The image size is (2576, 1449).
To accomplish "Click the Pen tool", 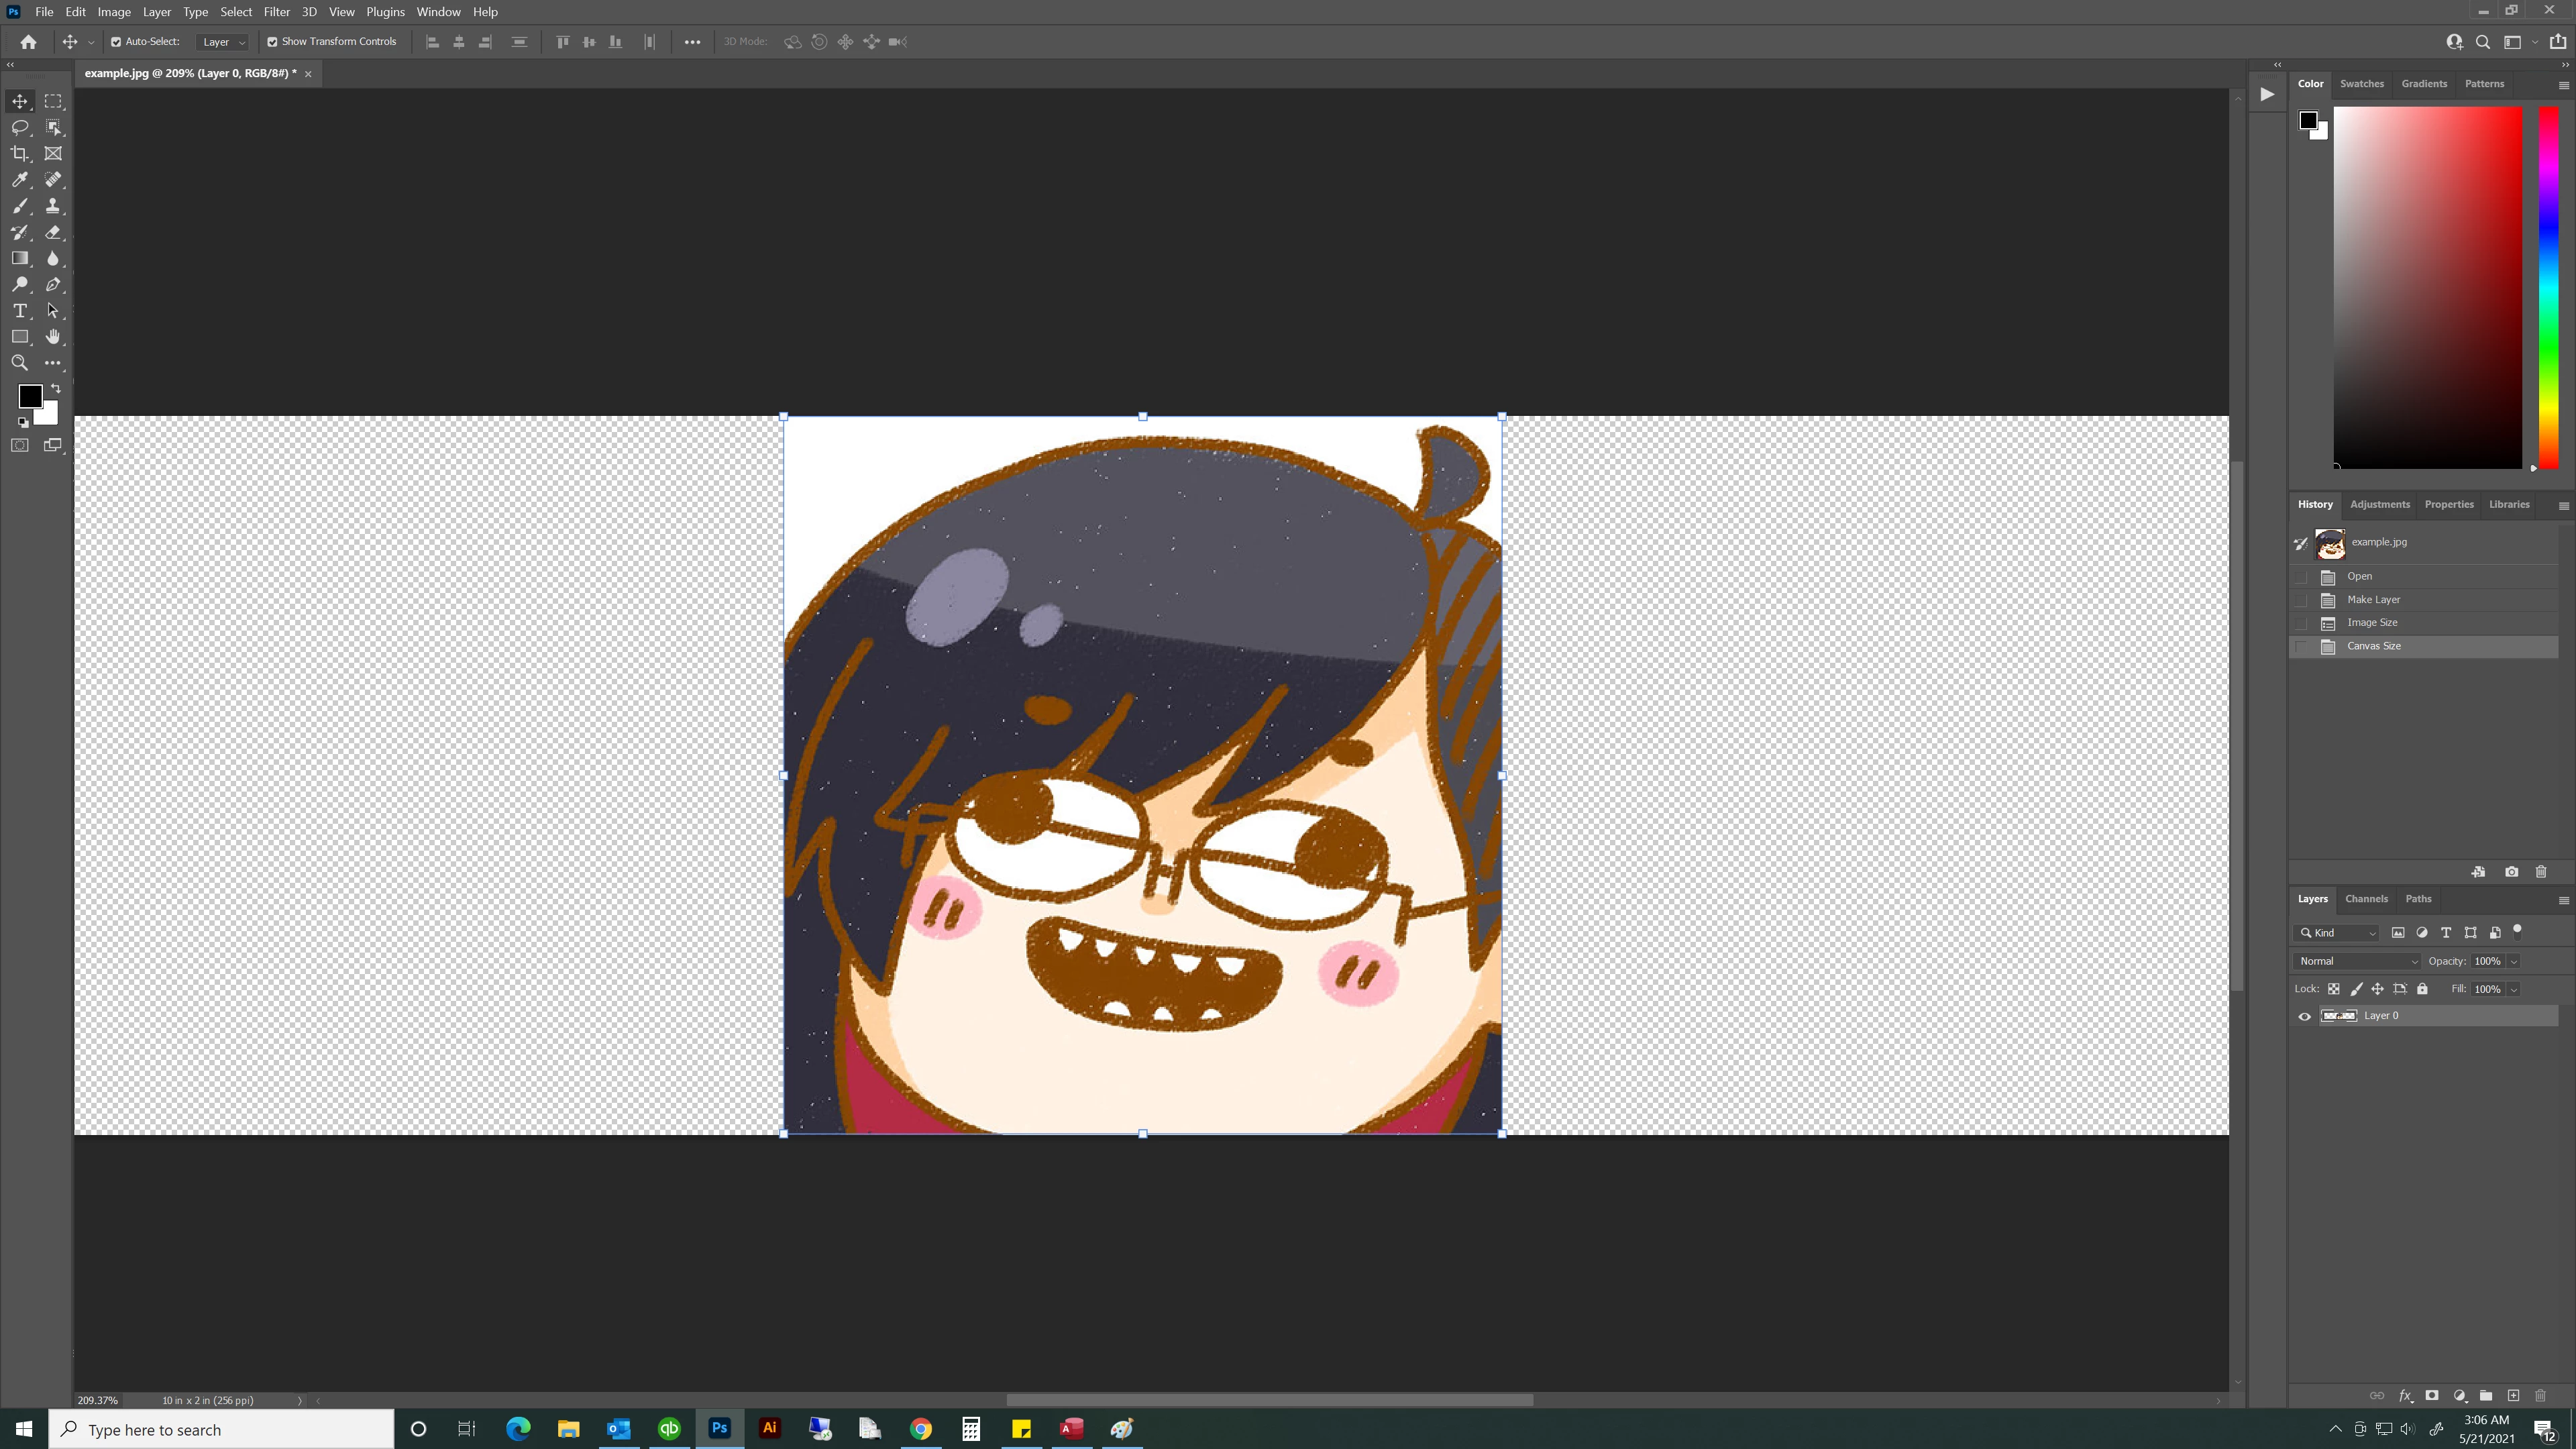I will pyautogui.click(x=53, y=285).
